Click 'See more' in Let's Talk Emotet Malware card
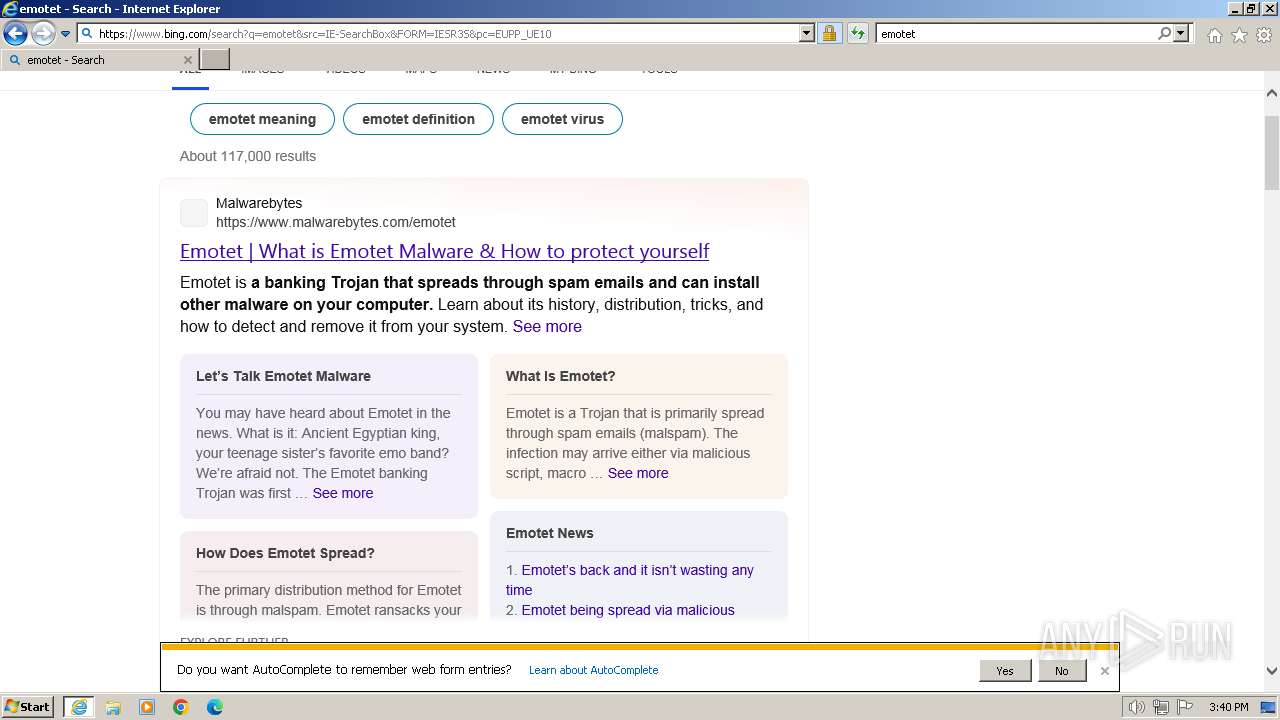Screen dimensions: 1280x720 [343, 493]
